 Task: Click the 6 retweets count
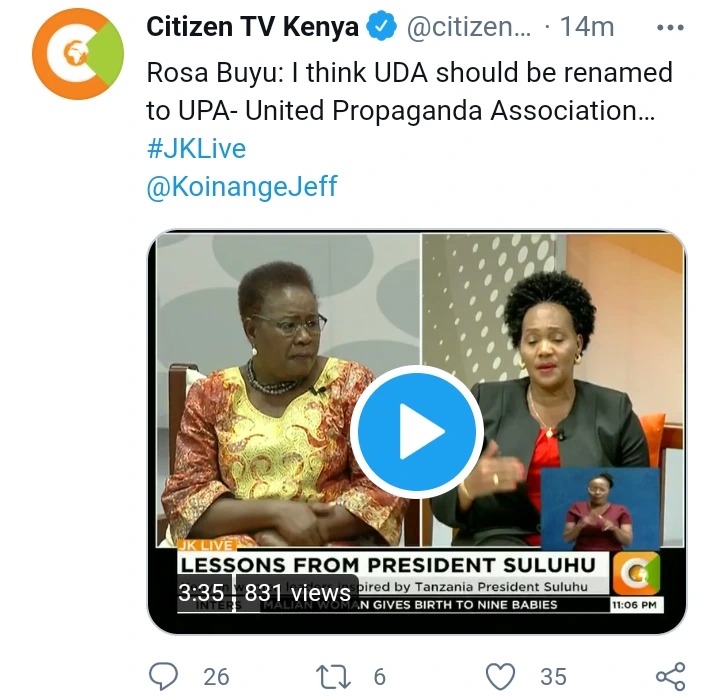(x=380, y=677)
